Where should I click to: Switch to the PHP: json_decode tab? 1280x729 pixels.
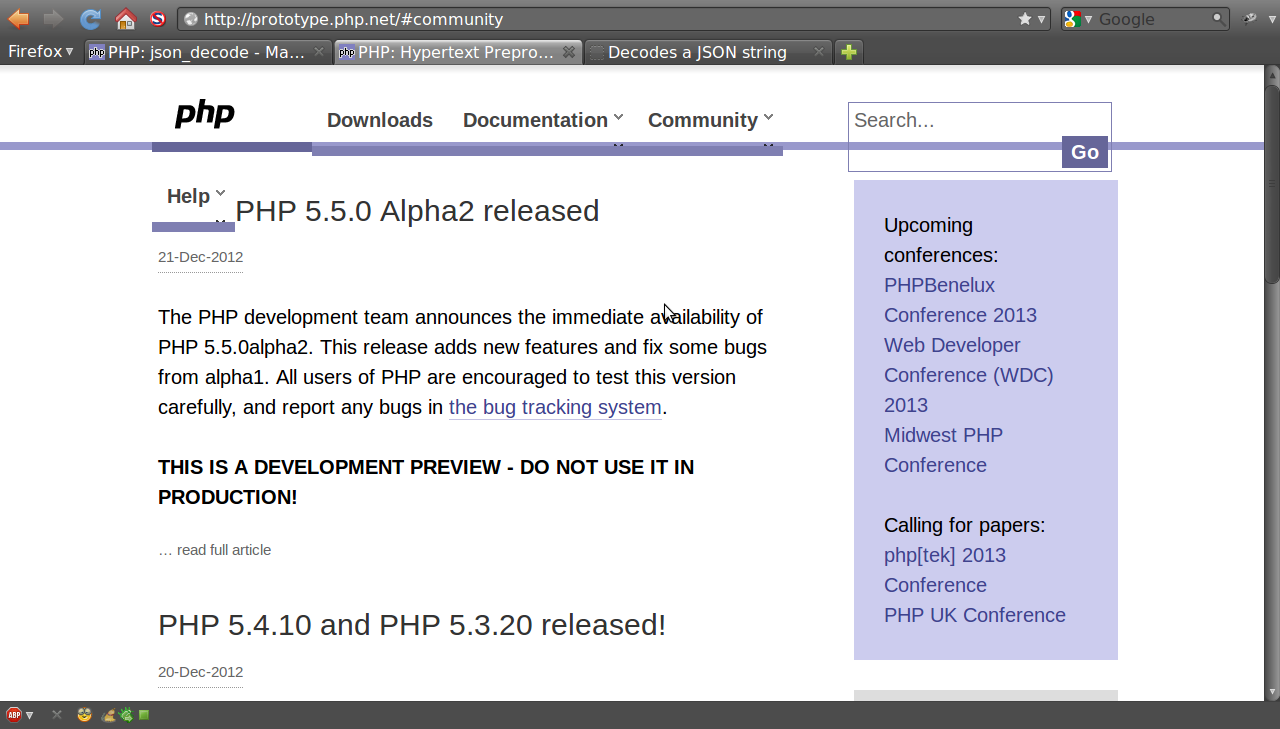click(x=208, y=52)
